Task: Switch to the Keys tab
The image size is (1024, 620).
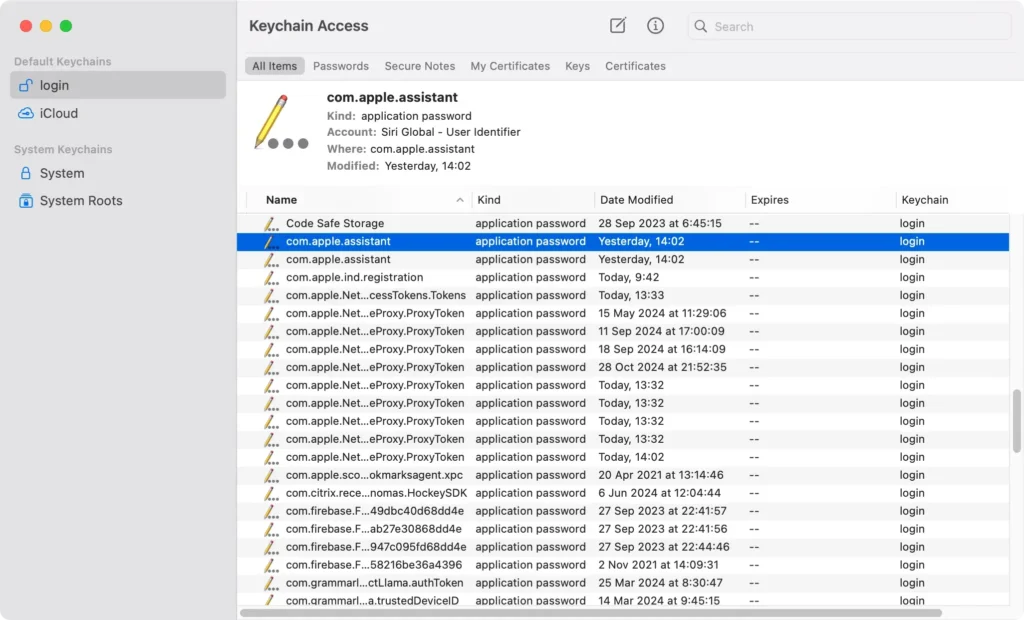Action: 577,66
